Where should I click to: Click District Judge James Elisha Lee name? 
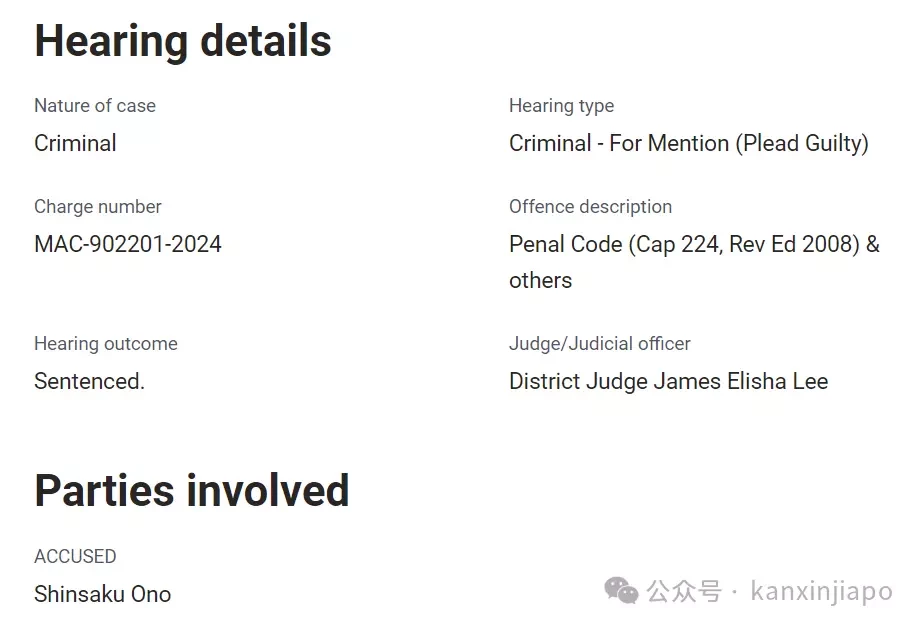click(669, 382)
